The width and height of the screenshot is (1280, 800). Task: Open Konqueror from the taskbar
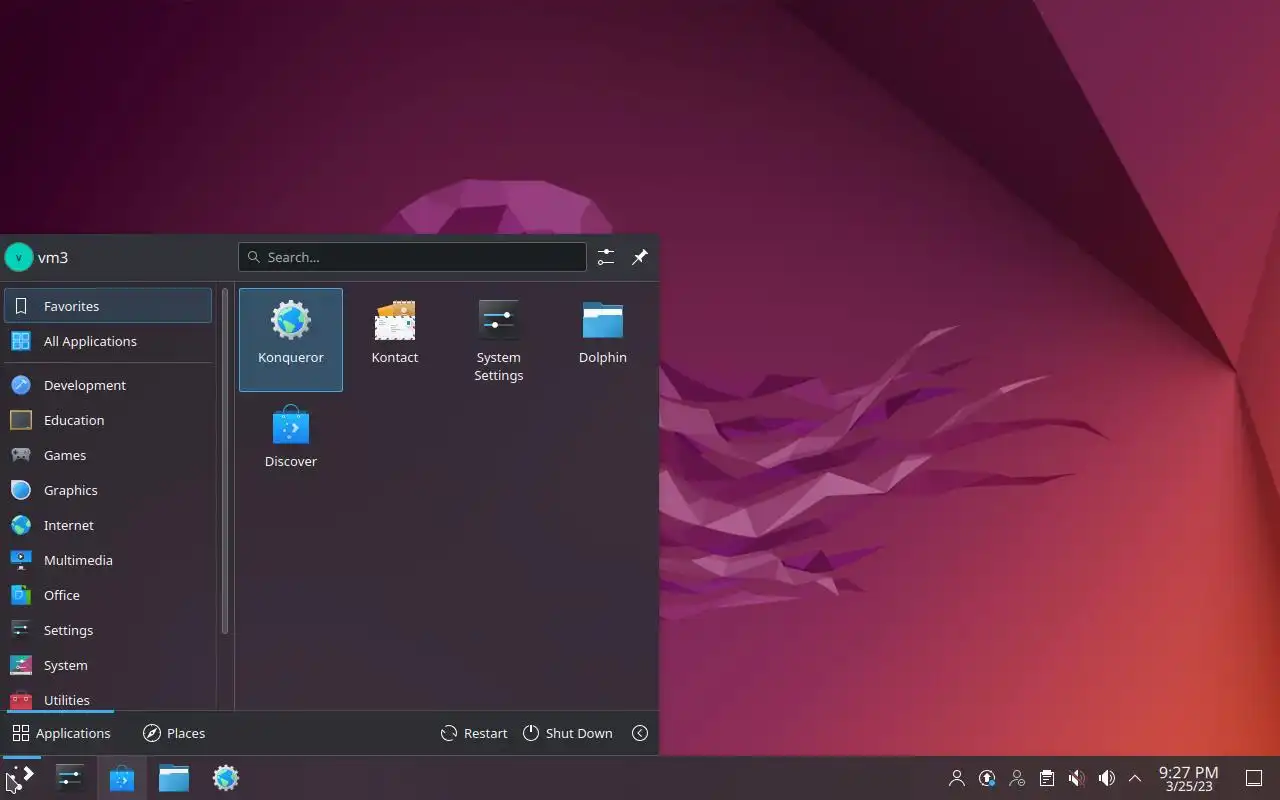pos(226,778)
